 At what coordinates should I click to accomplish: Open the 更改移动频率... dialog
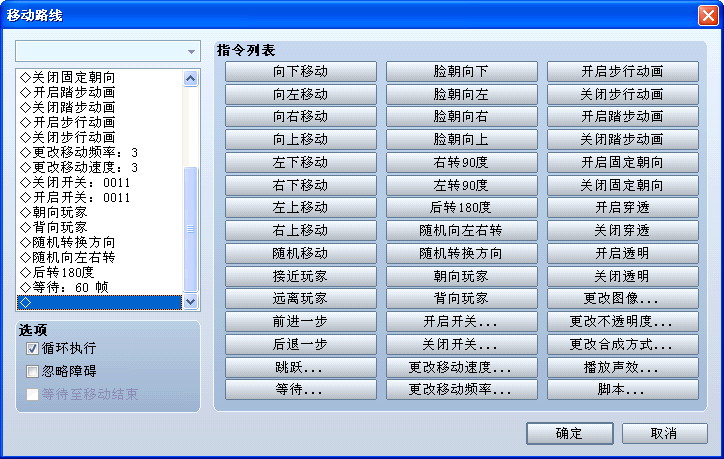(x=462, y=389)
